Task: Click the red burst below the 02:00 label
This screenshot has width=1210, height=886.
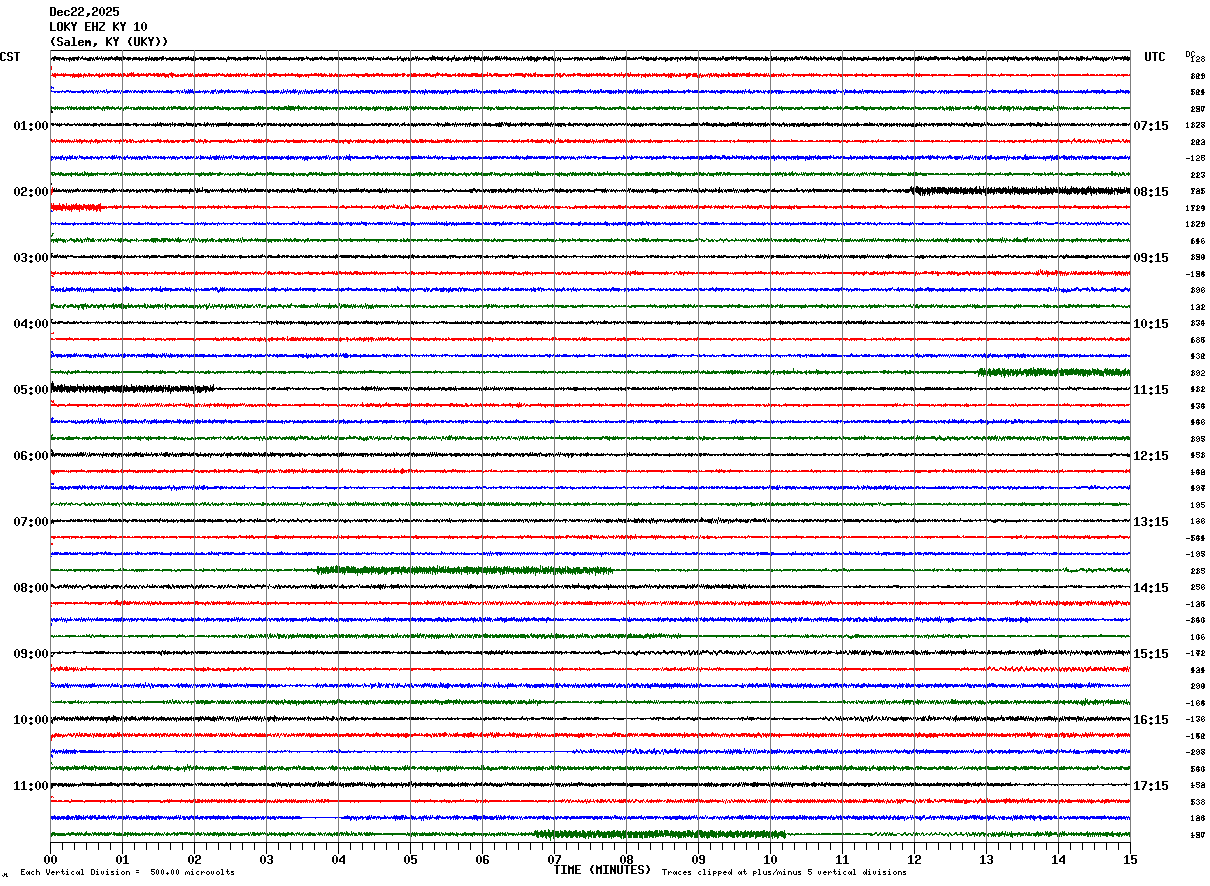Action: [x=77, y=207]
